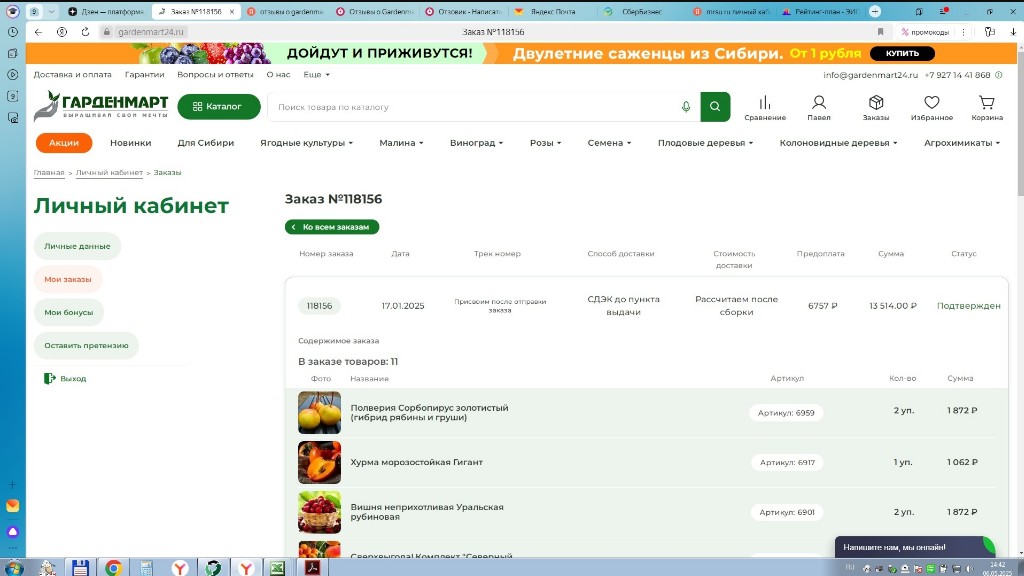Click the Alice assistant icon in sidebar

tap(12, 531)
